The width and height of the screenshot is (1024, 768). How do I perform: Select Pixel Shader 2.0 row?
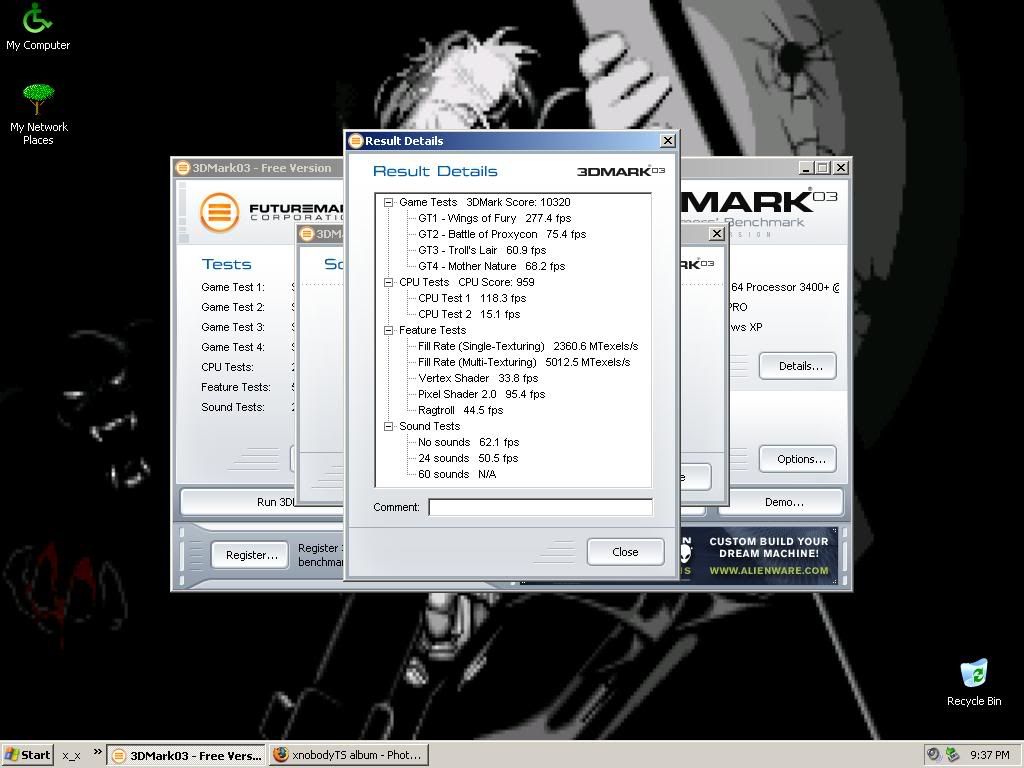(481, 394)
